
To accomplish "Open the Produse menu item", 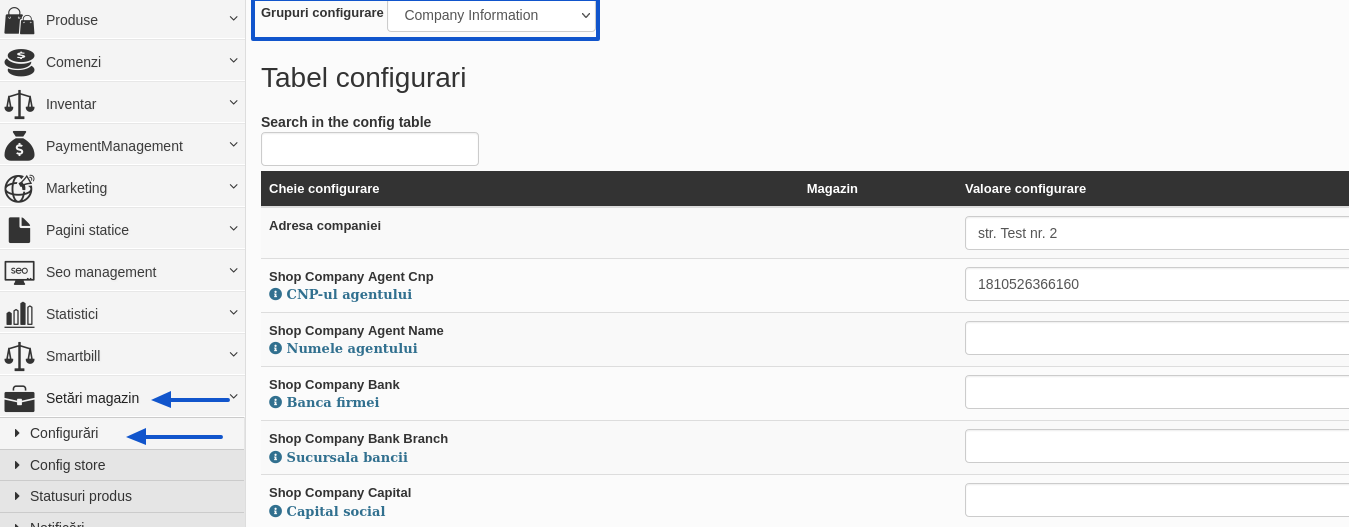I will click(x=122, y=20).
